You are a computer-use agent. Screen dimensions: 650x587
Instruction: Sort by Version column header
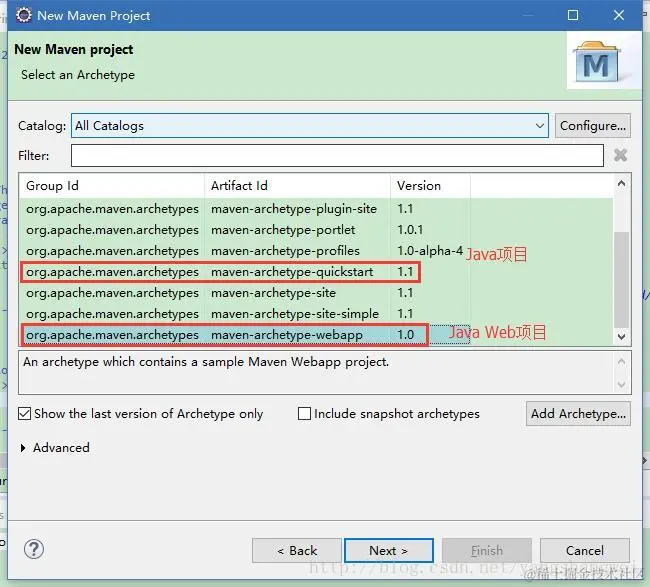(430, 186)
